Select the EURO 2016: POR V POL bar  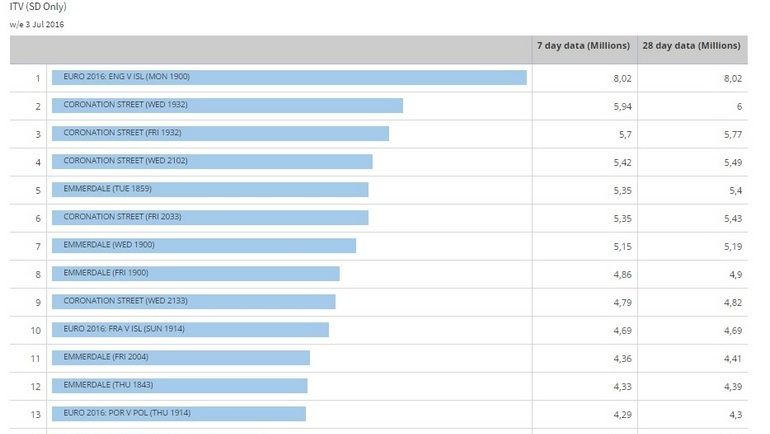click(x=179, y=414)
